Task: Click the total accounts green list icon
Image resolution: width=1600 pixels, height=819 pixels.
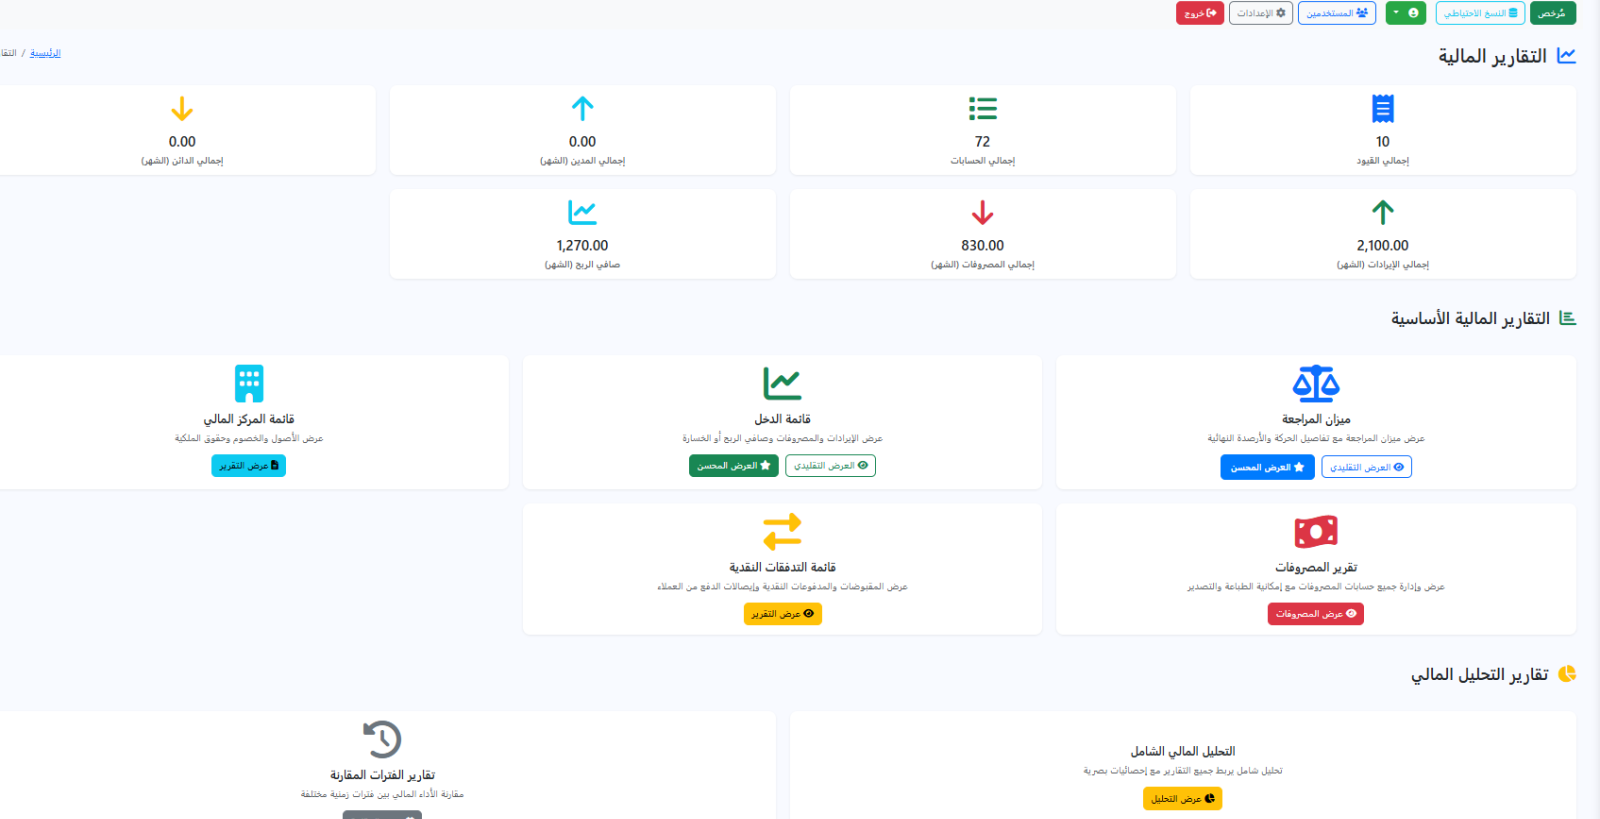Action: [983, 108]
